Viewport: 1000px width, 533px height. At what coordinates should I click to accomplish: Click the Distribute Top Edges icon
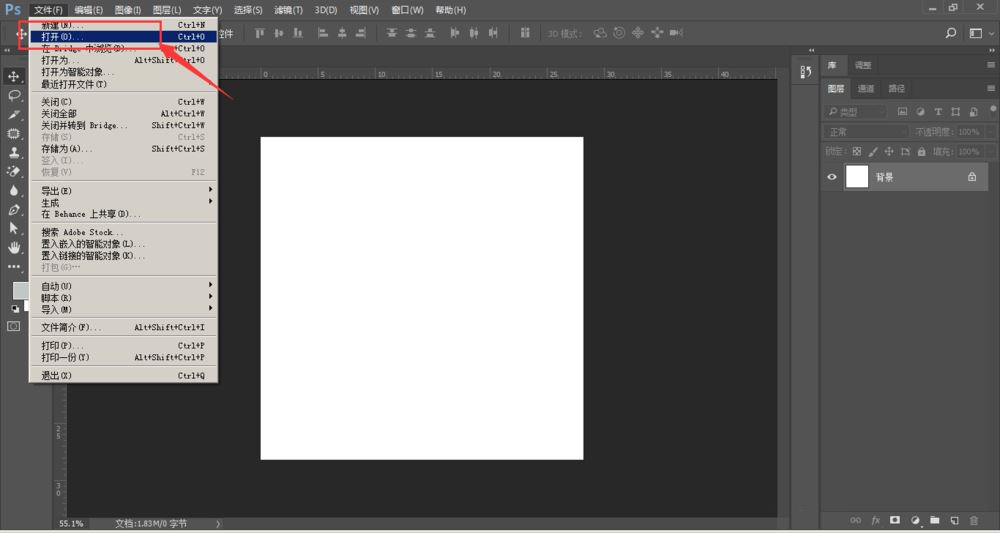[x=392, y=33]
